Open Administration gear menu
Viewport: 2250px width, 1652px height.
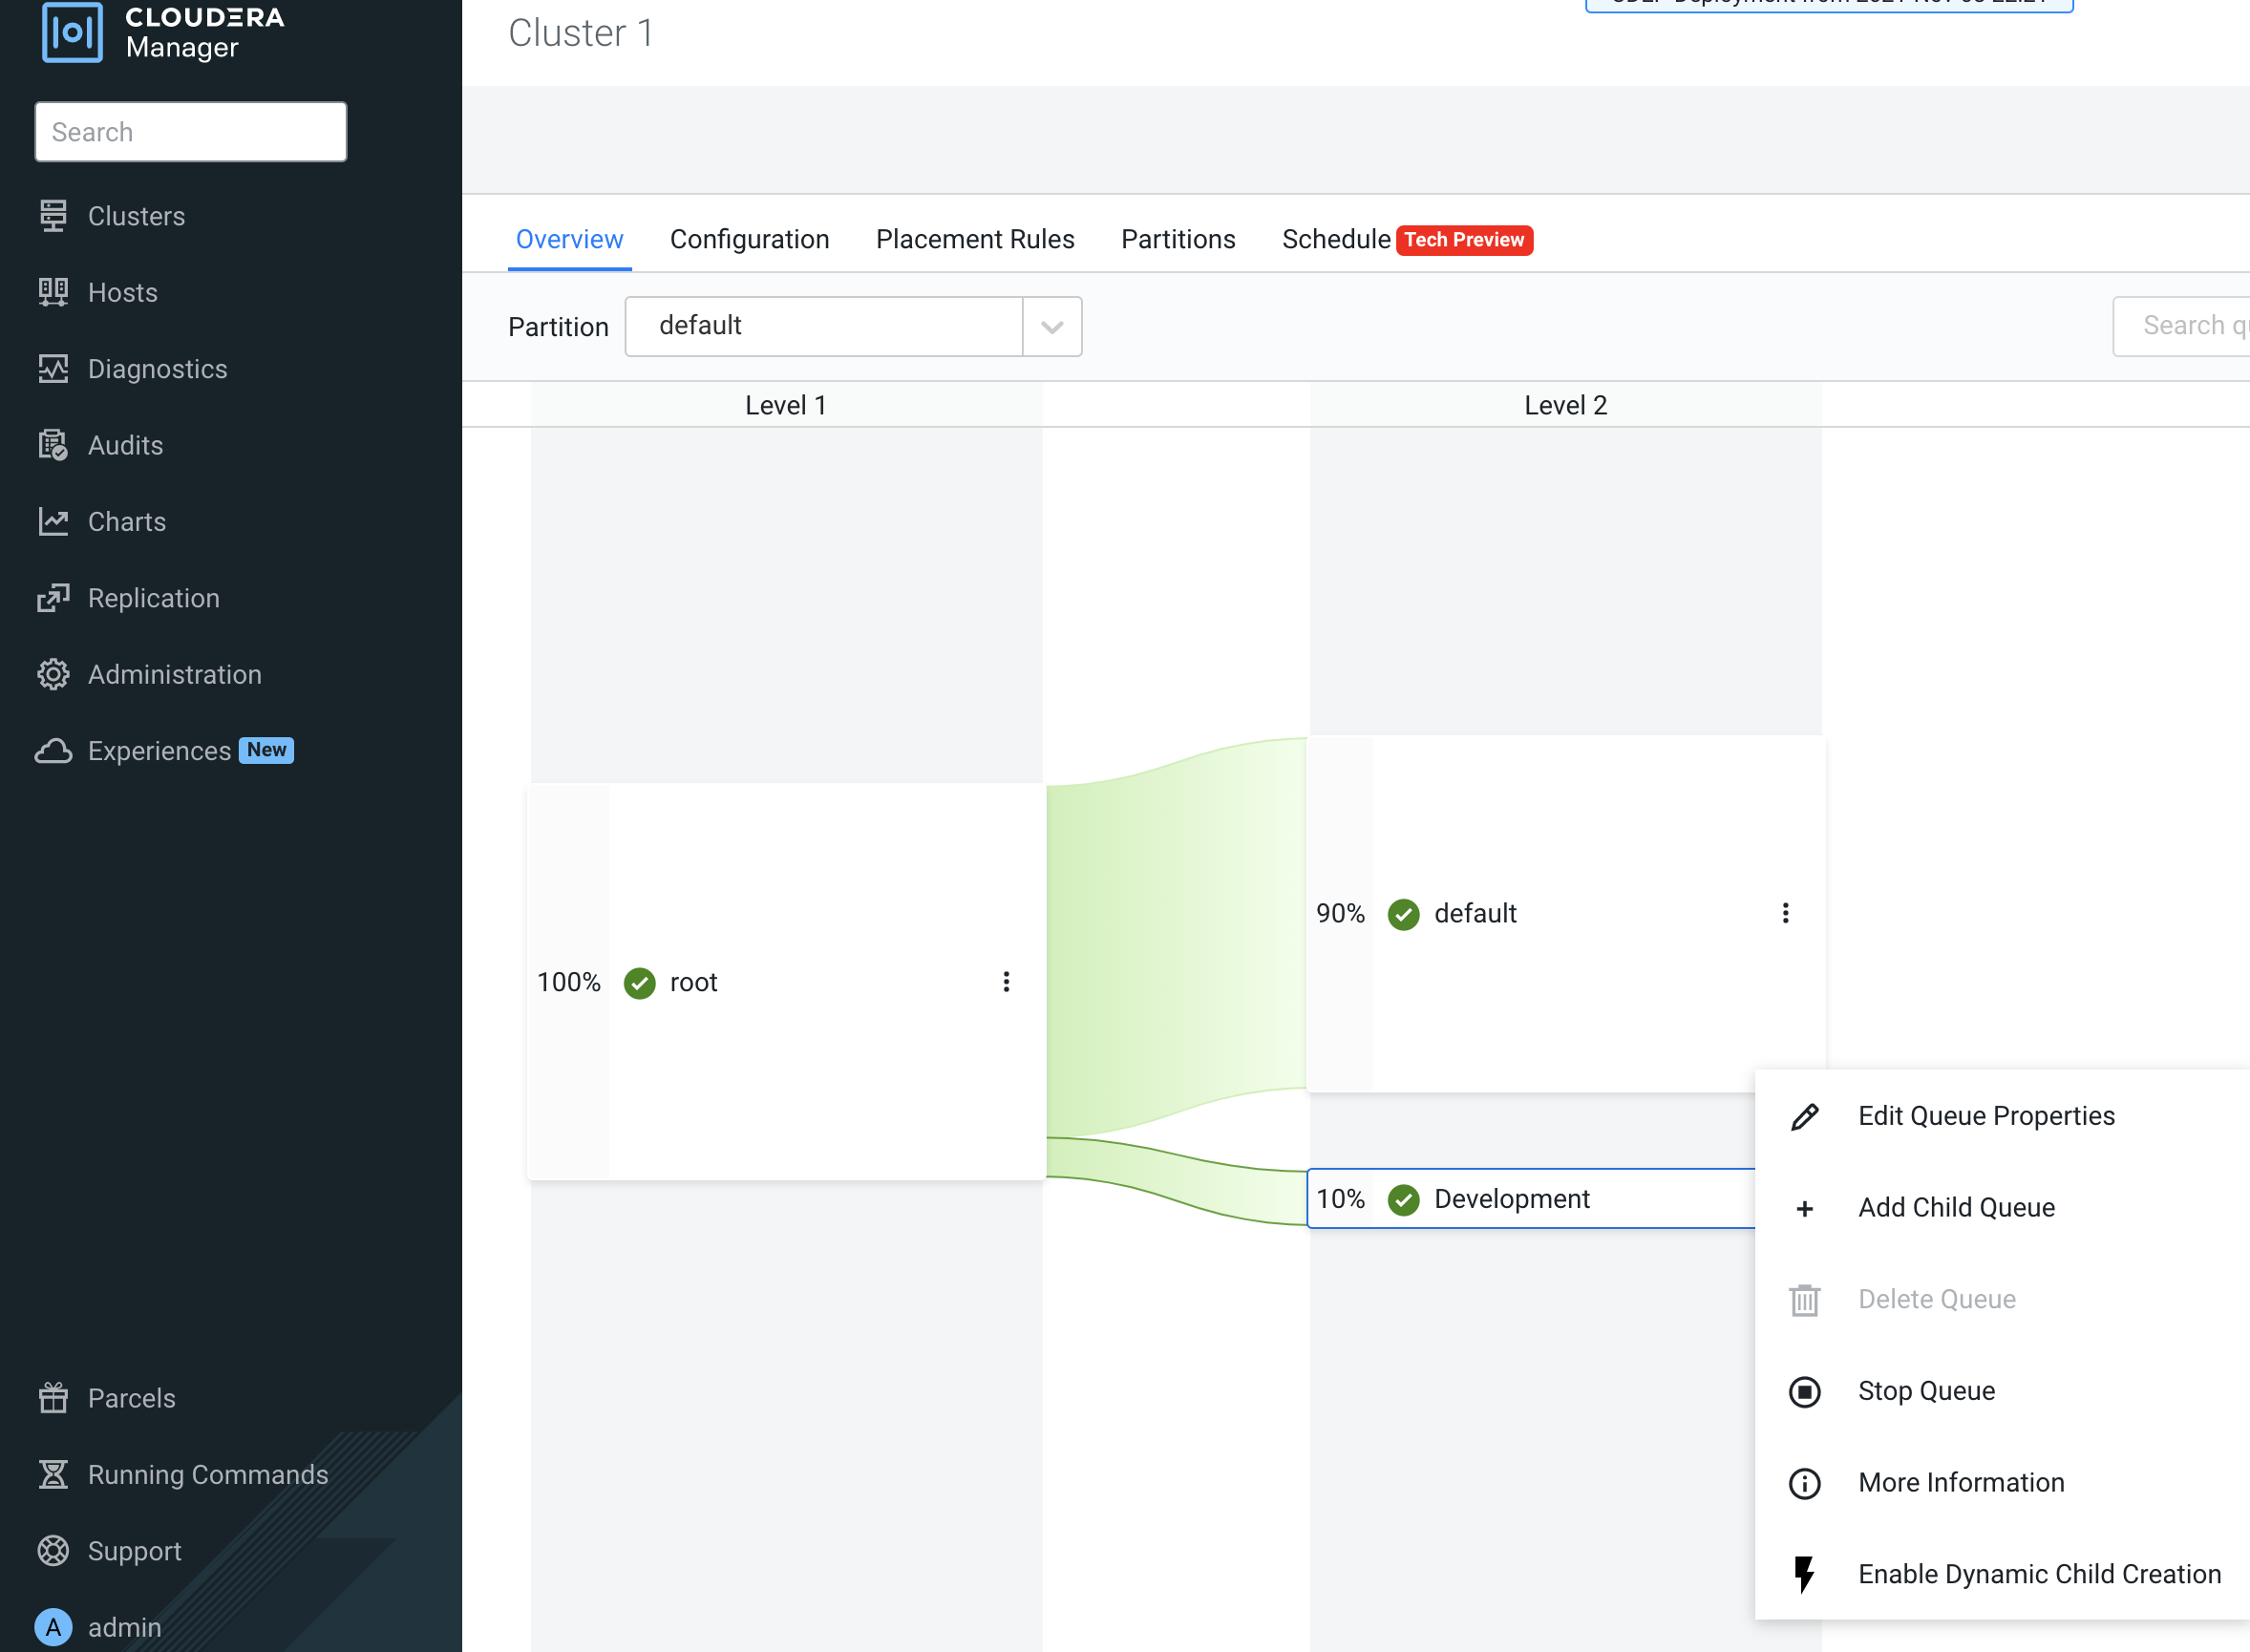[53, 674]
